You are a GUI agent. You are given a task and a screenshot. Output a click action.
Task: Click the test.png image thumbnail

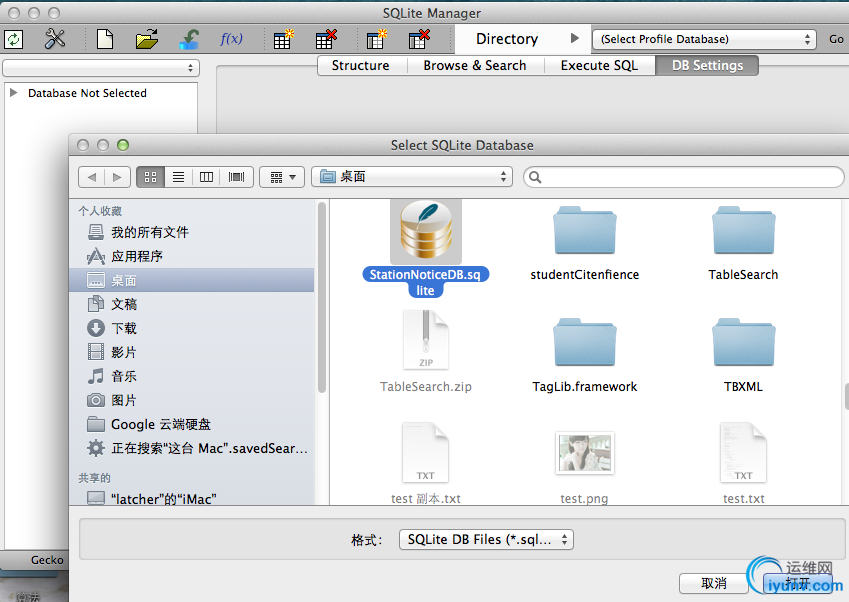[x=585, y=453]
